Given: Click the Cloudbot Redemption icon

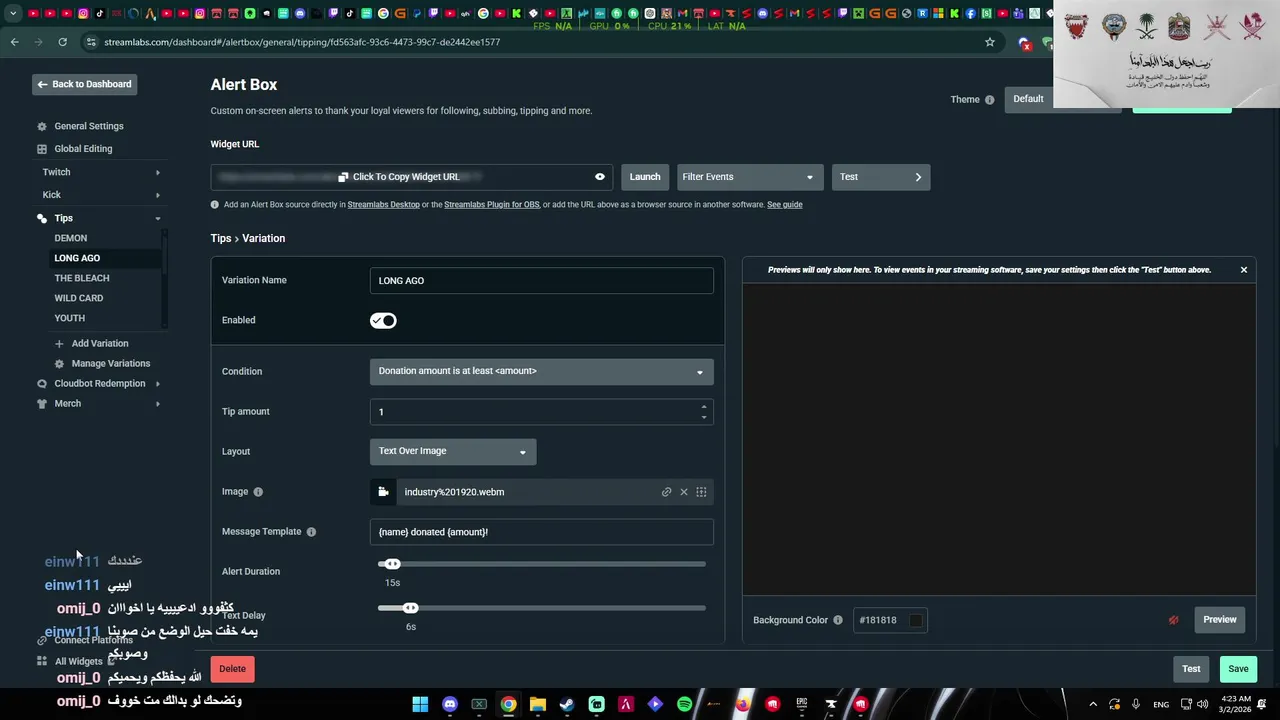Looking at the screenshot, I should click(42, 384).
